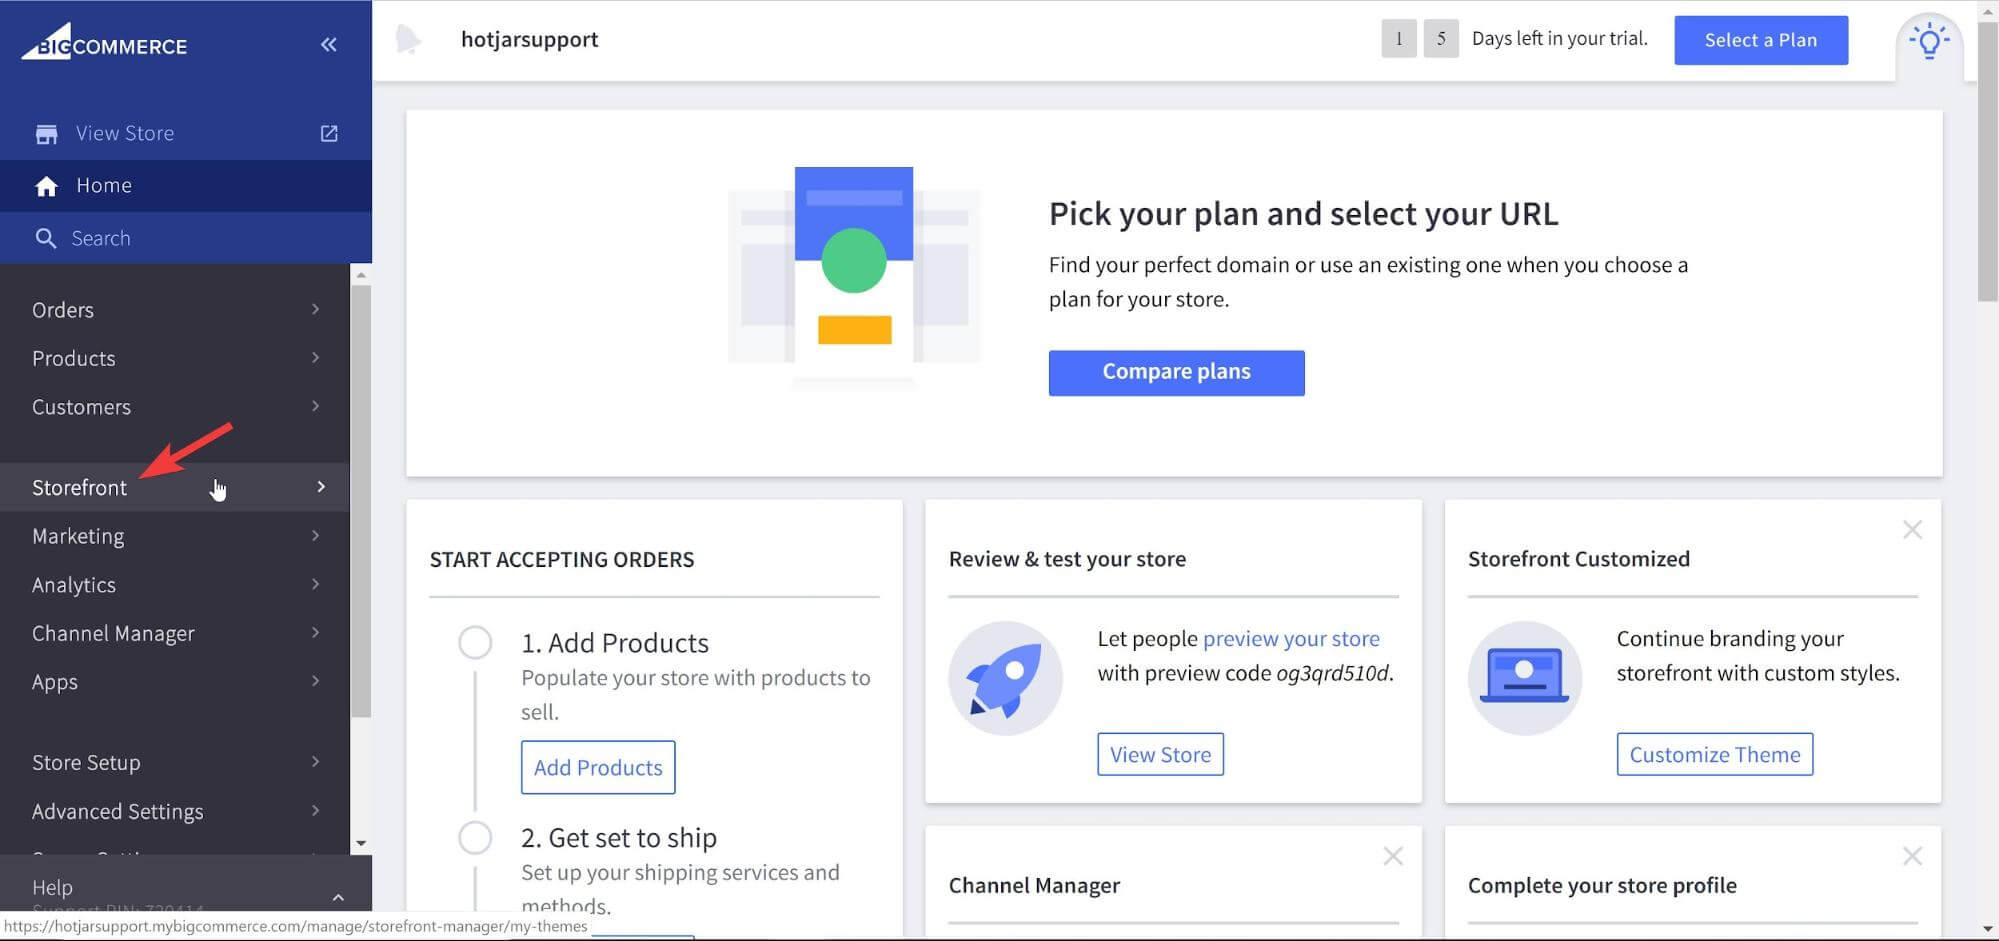This screenshot has width=1999, height=941.
Task: Expand Analytics menu chevron
Action: pos(315,583)
